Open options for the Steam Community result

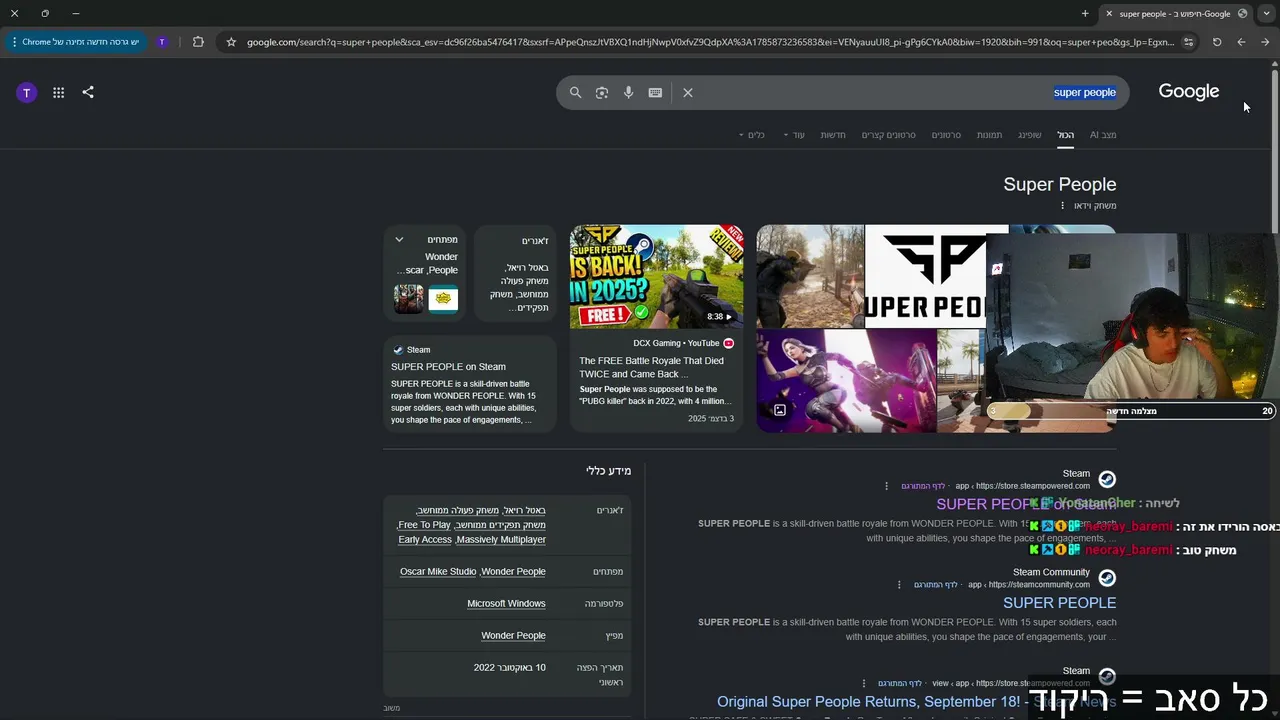(899, 585)
